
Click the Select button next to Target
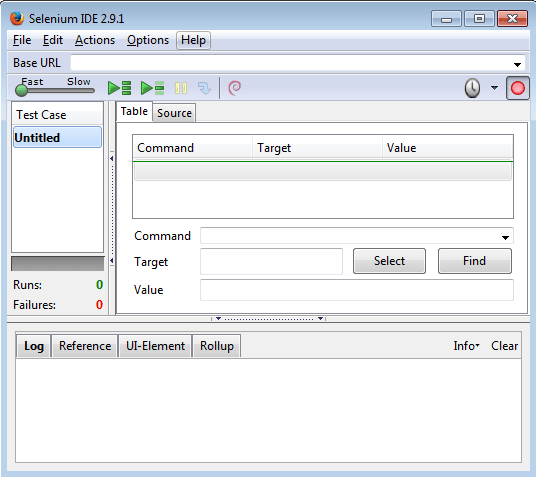[389, 261]
